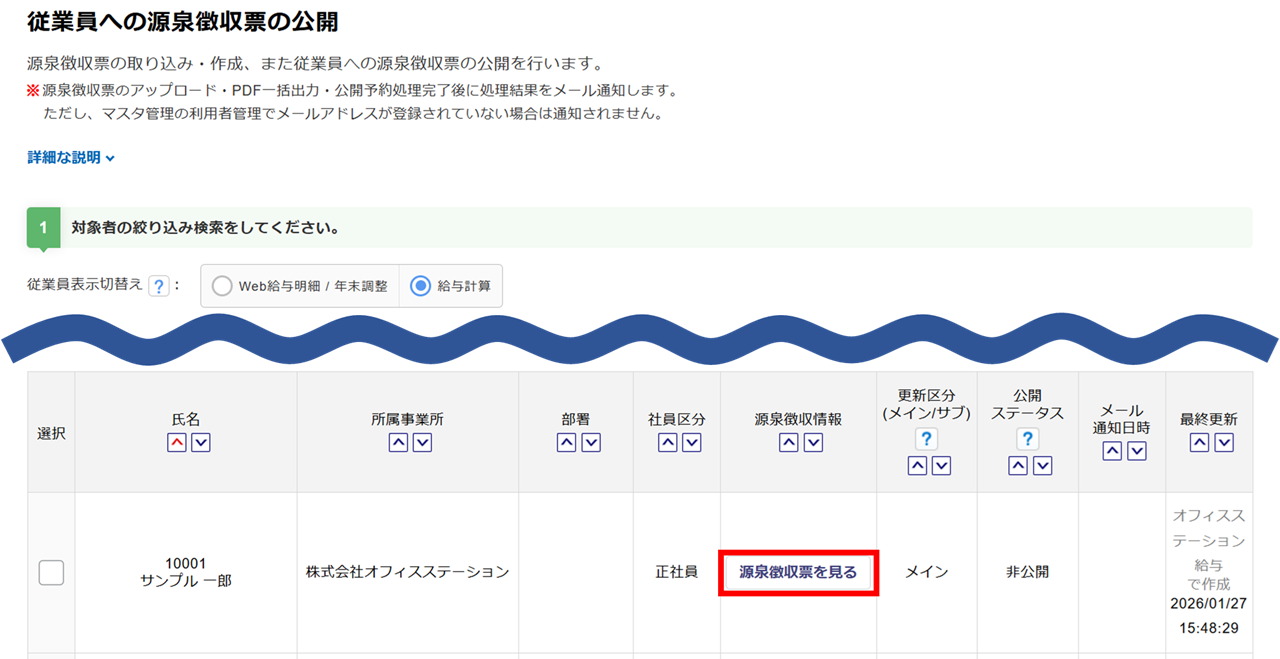Click help icon beside 従業員表示切替え
1280x659 pixels.
coord(158,286)
